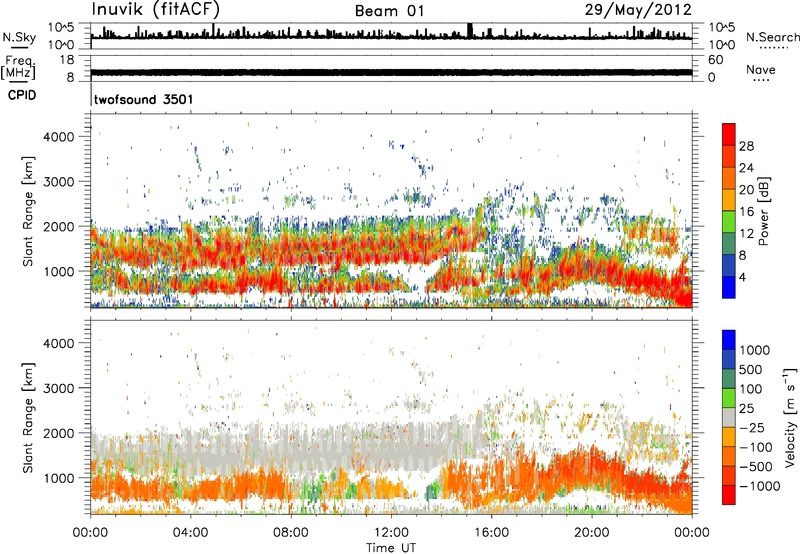This screenshot has height=554, width=800.
Task: Click the '12' label on power colorbar
Action: click(x=746, y=233)
